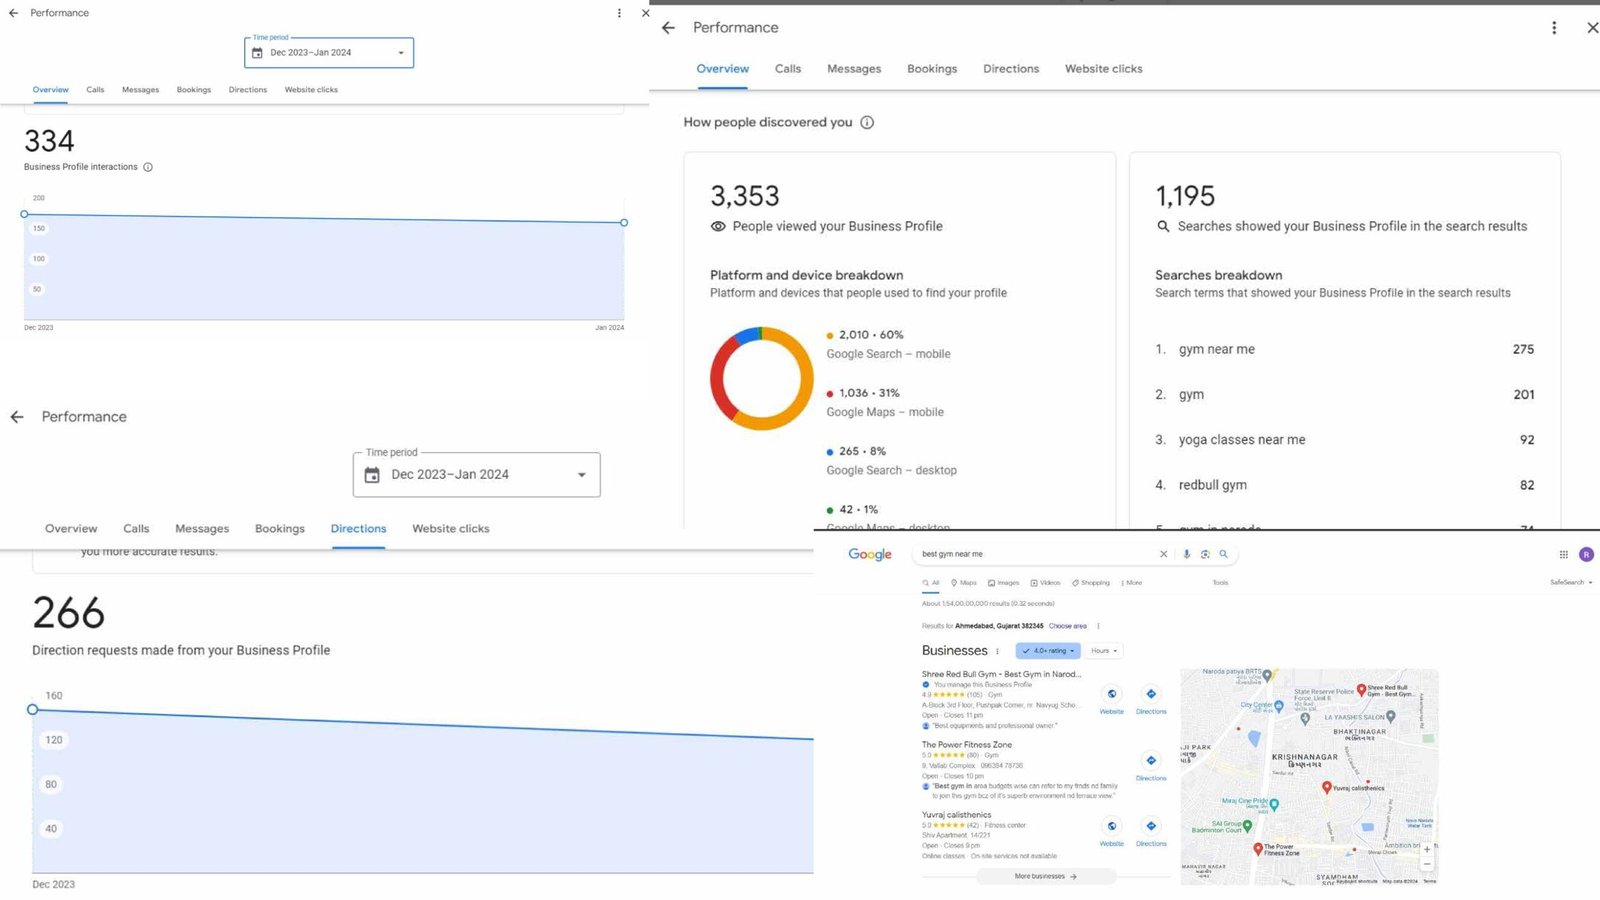Click The Power Fitness Zone map pin
Screen dimensions: 1600x900
1258,848
